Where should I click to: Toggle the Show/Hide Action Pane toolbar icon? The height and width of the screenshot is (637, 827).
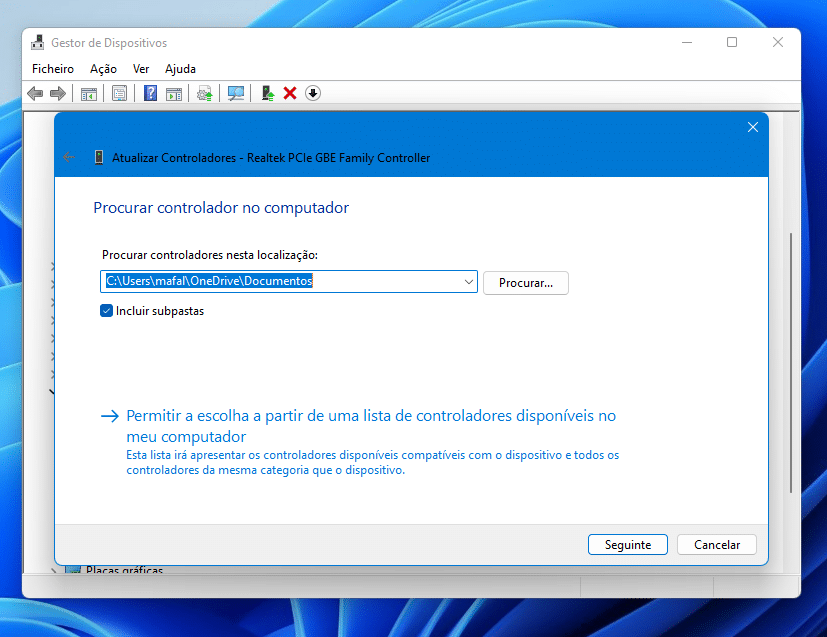174,94
